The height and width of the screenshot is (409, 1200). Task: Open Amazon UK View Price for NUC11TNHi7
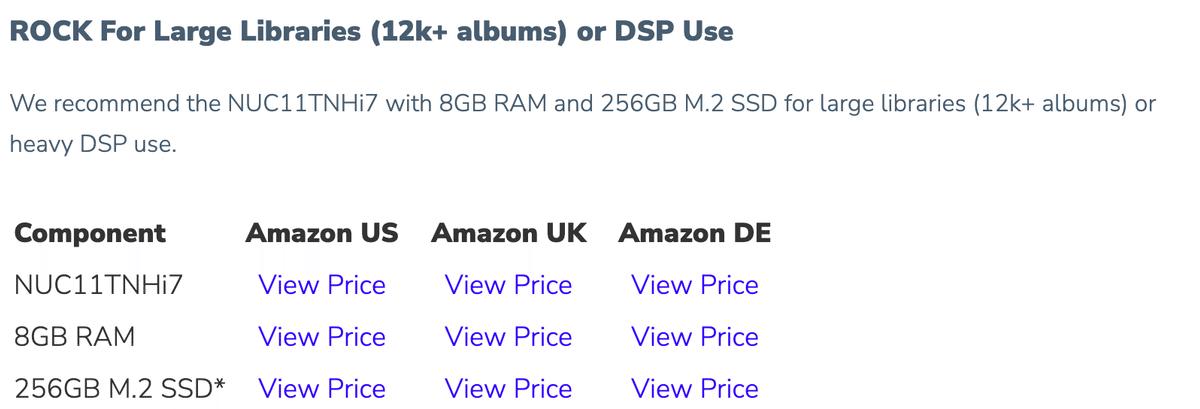click(508, 285)
